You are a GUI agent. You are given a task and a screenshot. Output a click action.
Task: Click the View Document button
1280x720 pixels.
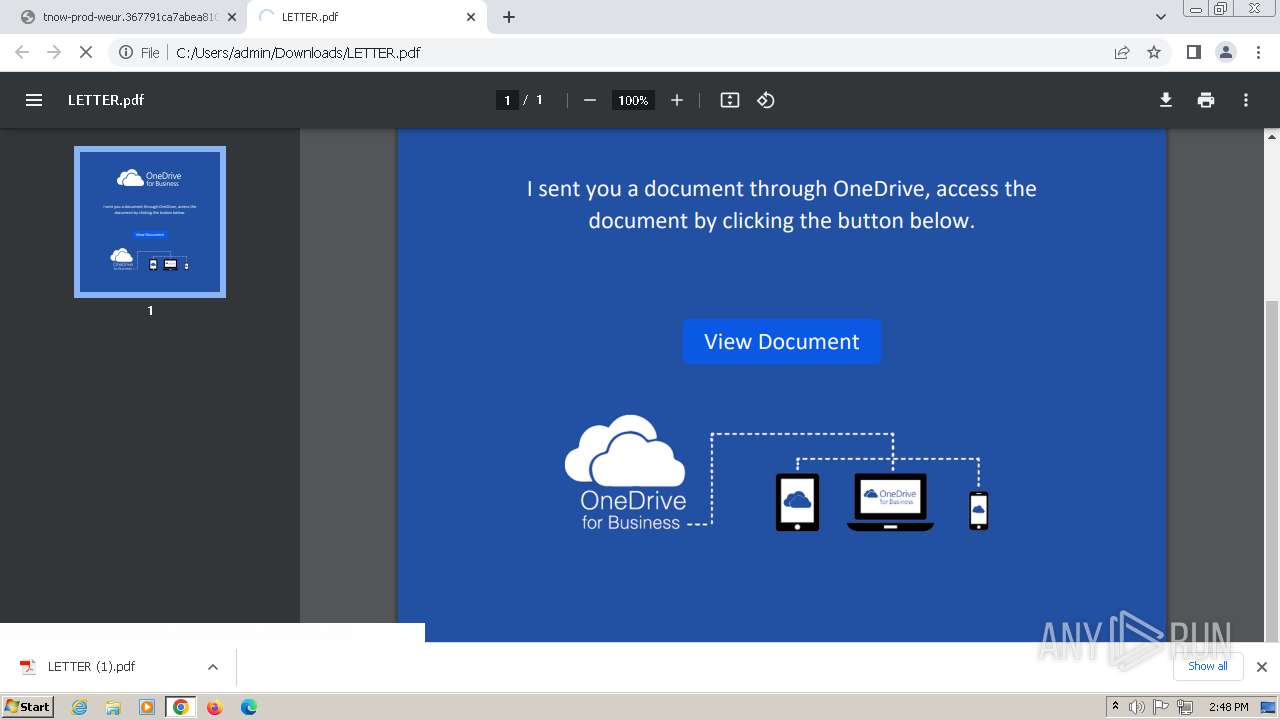tap(782, 341)
